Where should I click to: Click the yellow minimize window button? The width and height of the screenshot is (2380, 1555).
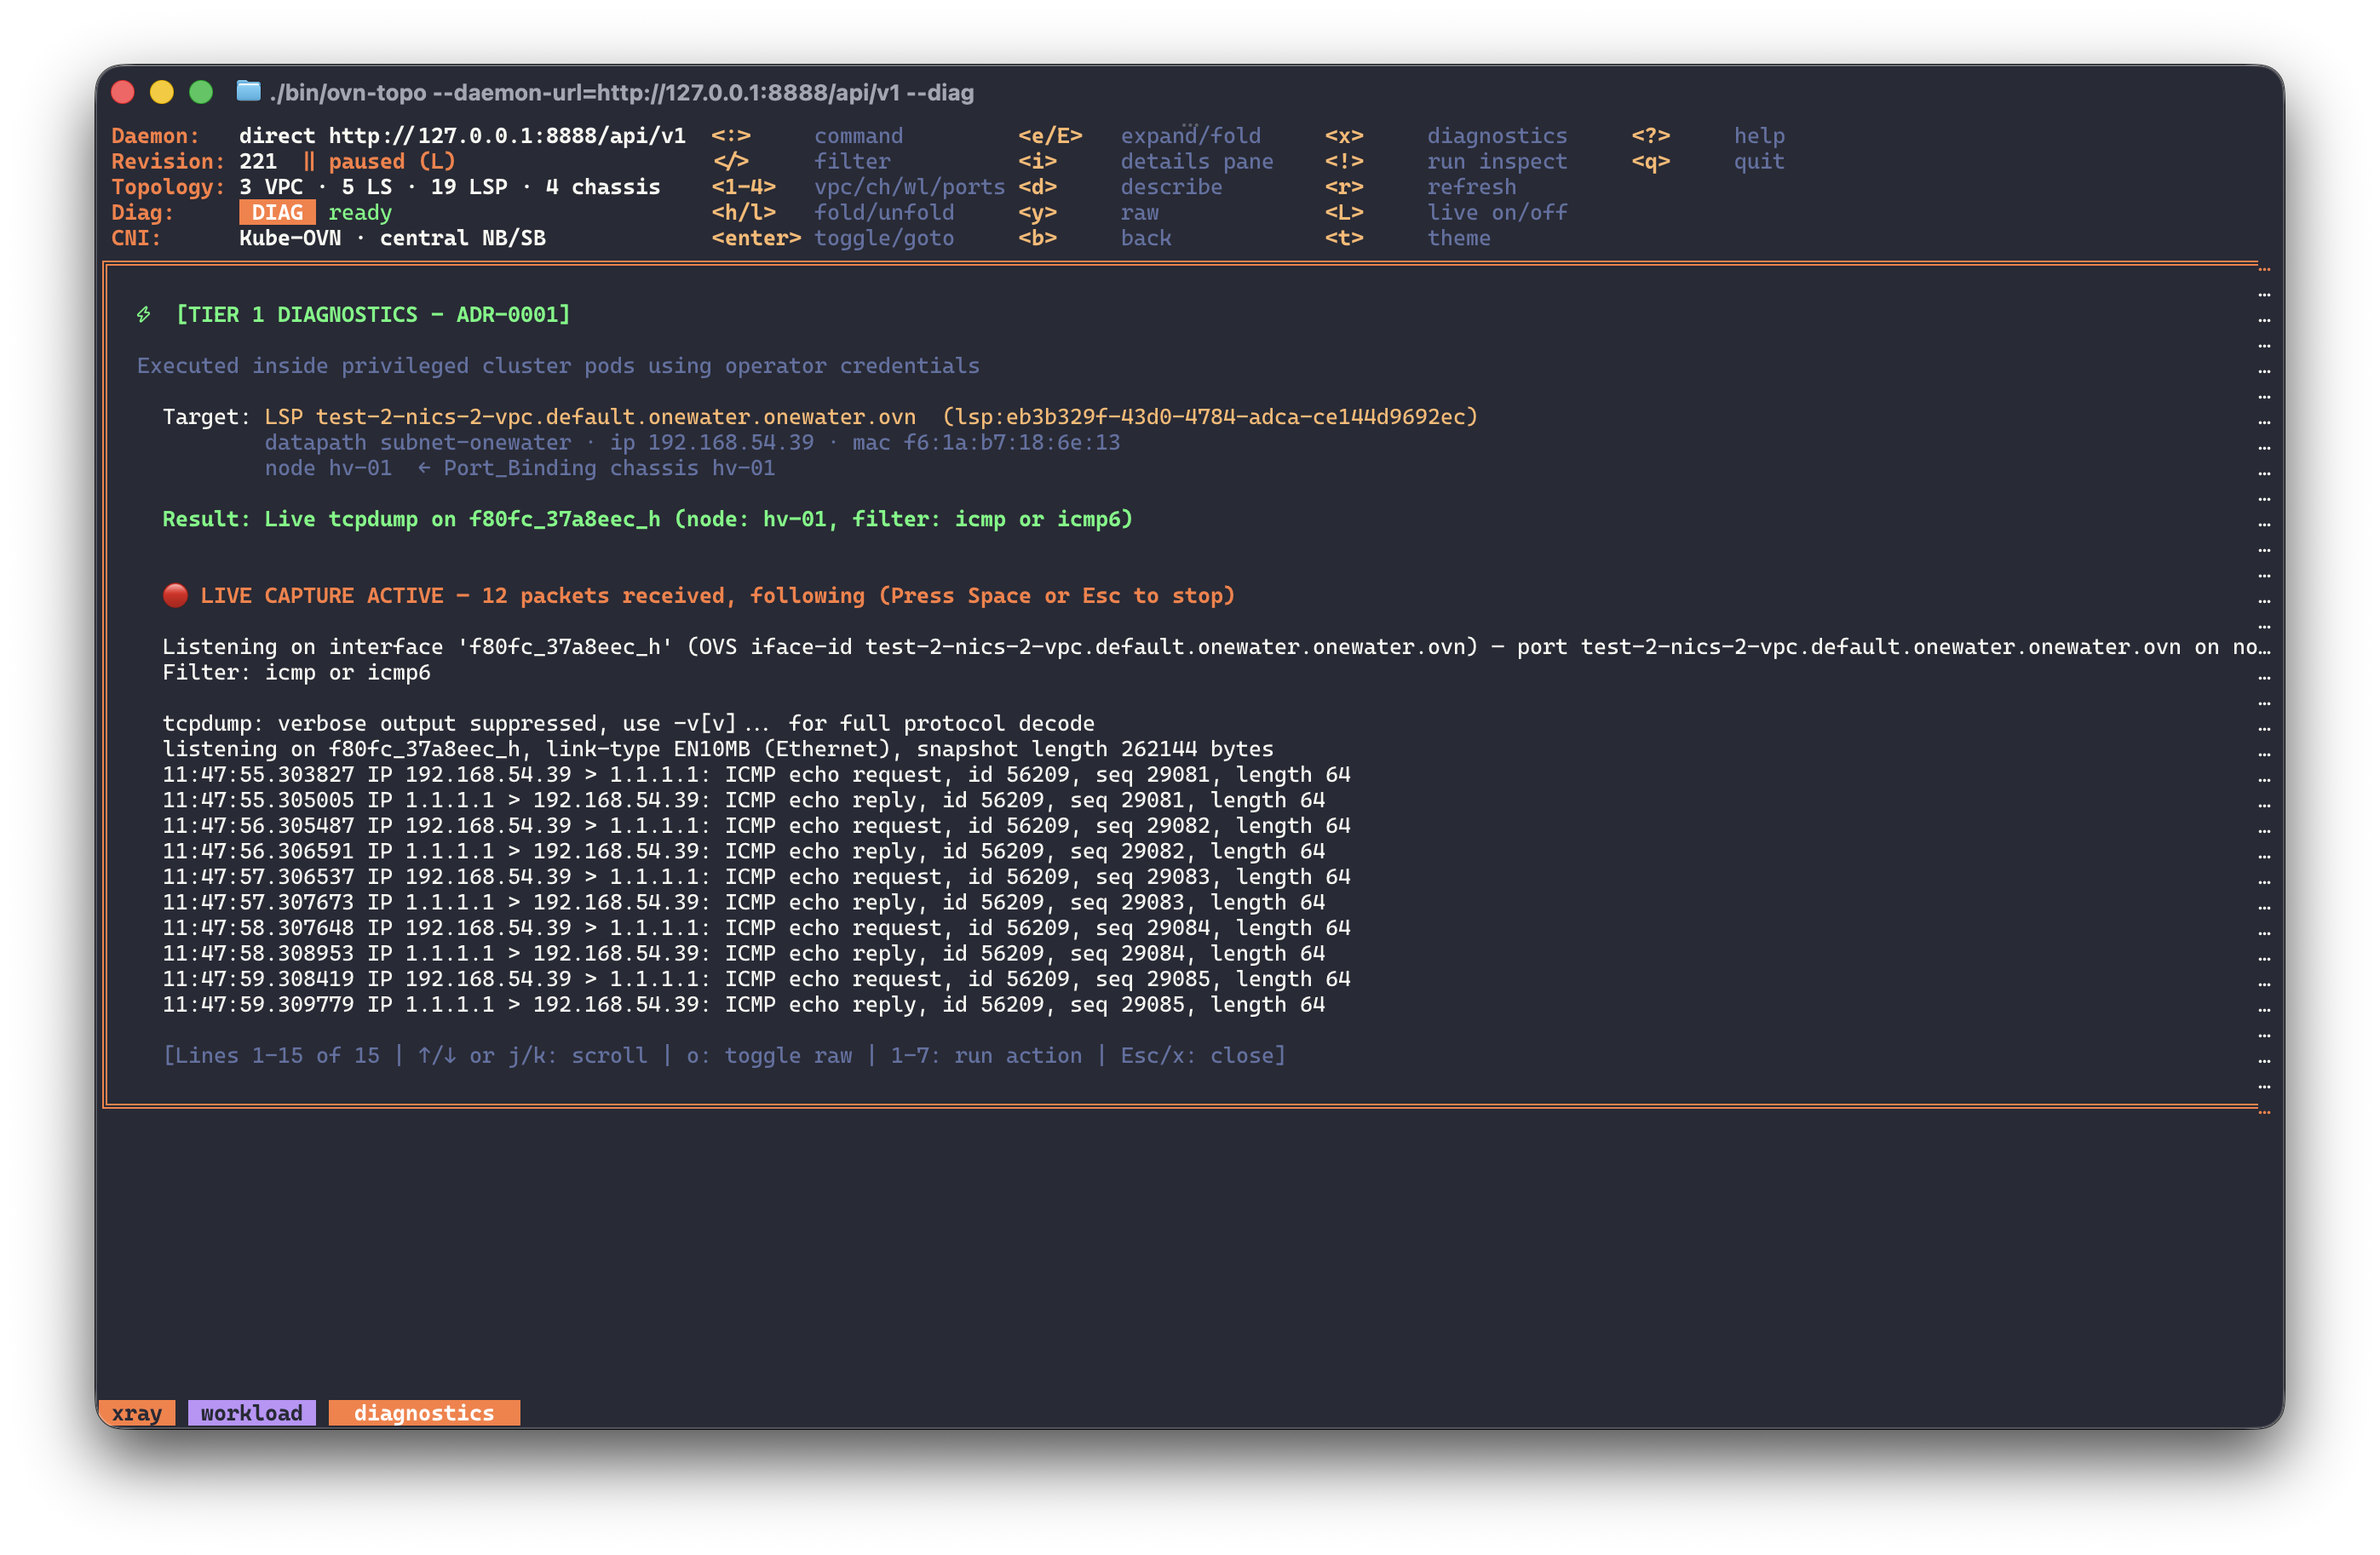(162, 92)
